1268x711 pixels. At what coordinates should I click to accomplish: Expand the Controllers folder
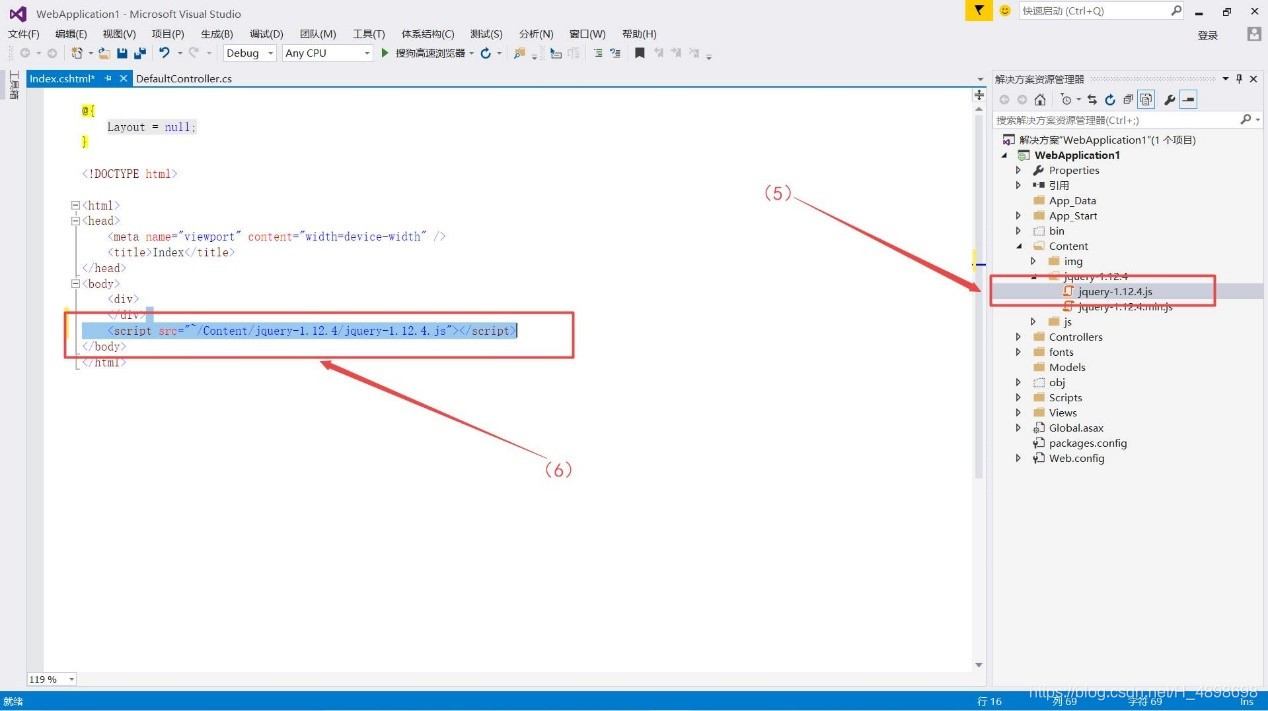click(1019, 337)
